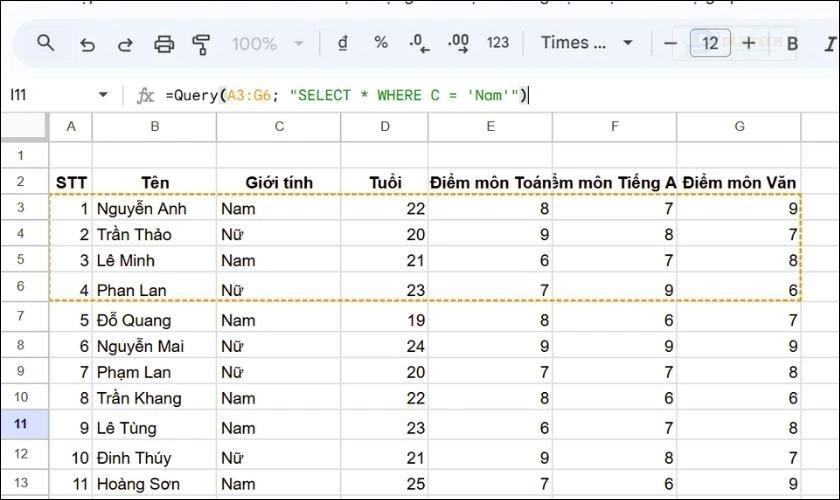Click the print icon
840x500 pixels.
[x=164, y=43]
